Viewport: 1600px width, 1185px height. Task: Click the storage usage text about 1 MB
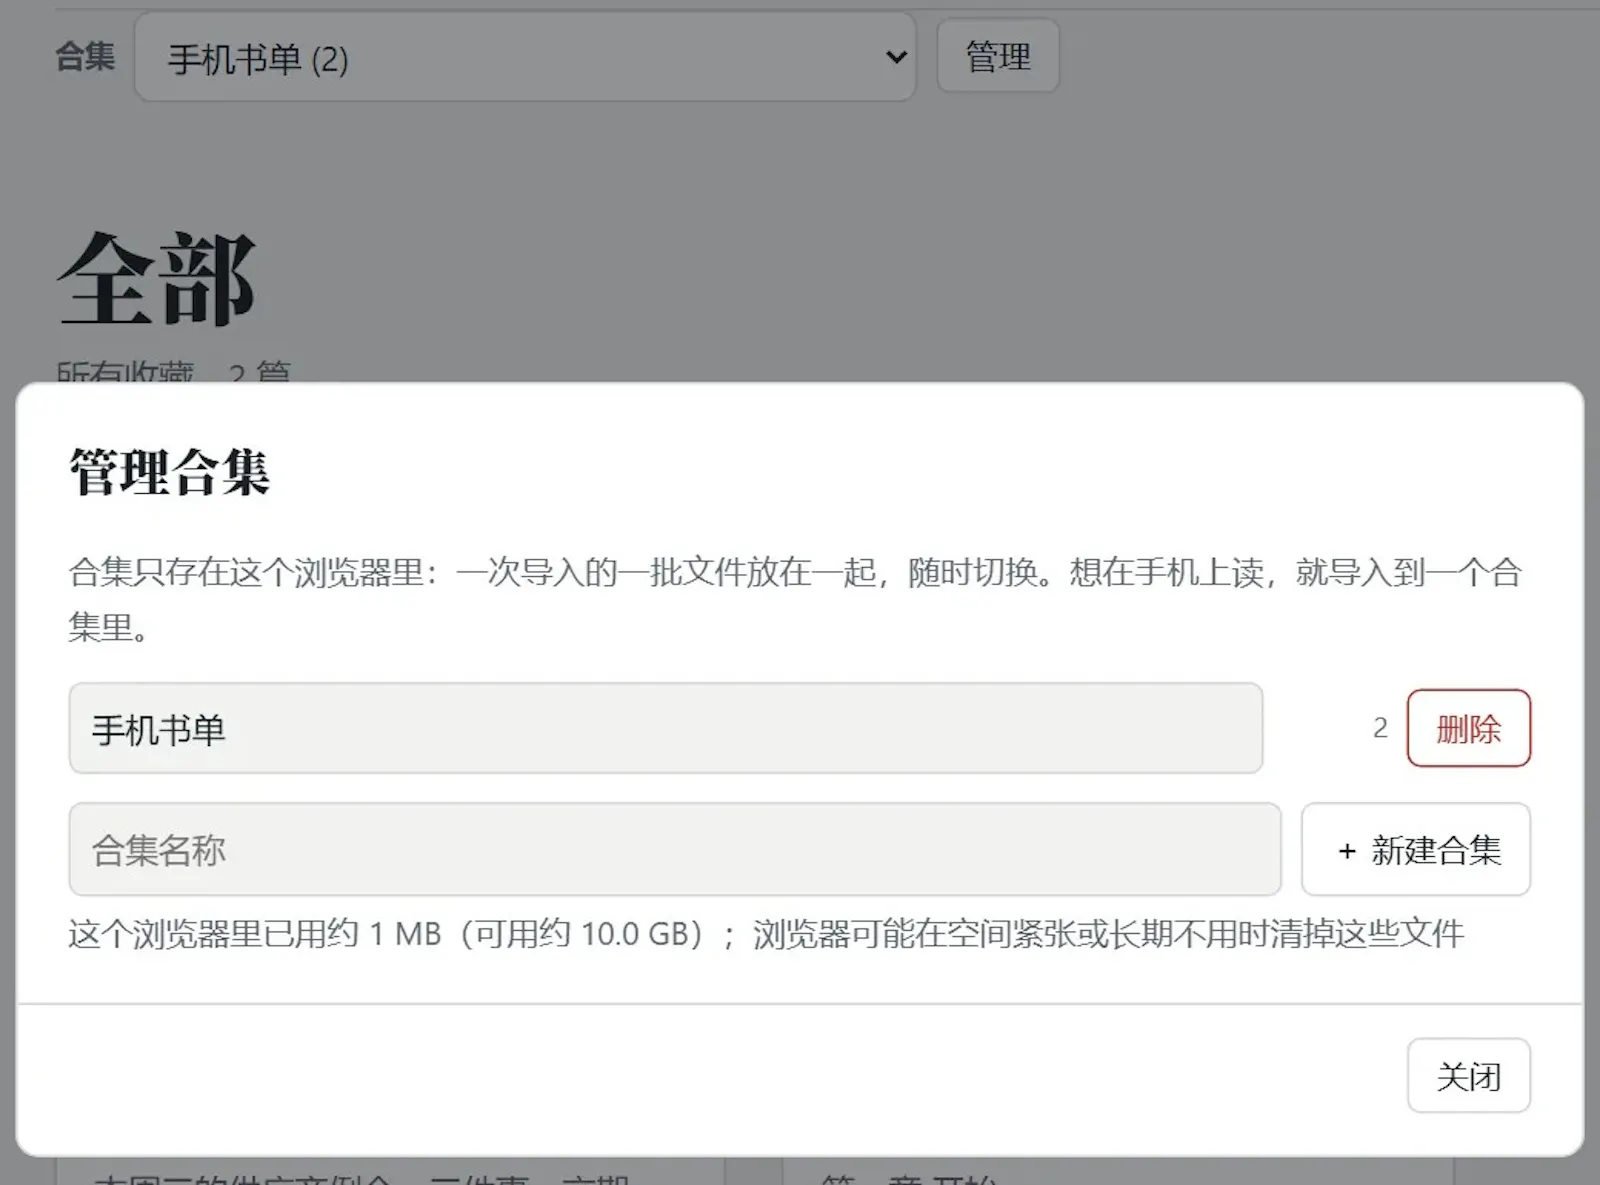[766, 934]
